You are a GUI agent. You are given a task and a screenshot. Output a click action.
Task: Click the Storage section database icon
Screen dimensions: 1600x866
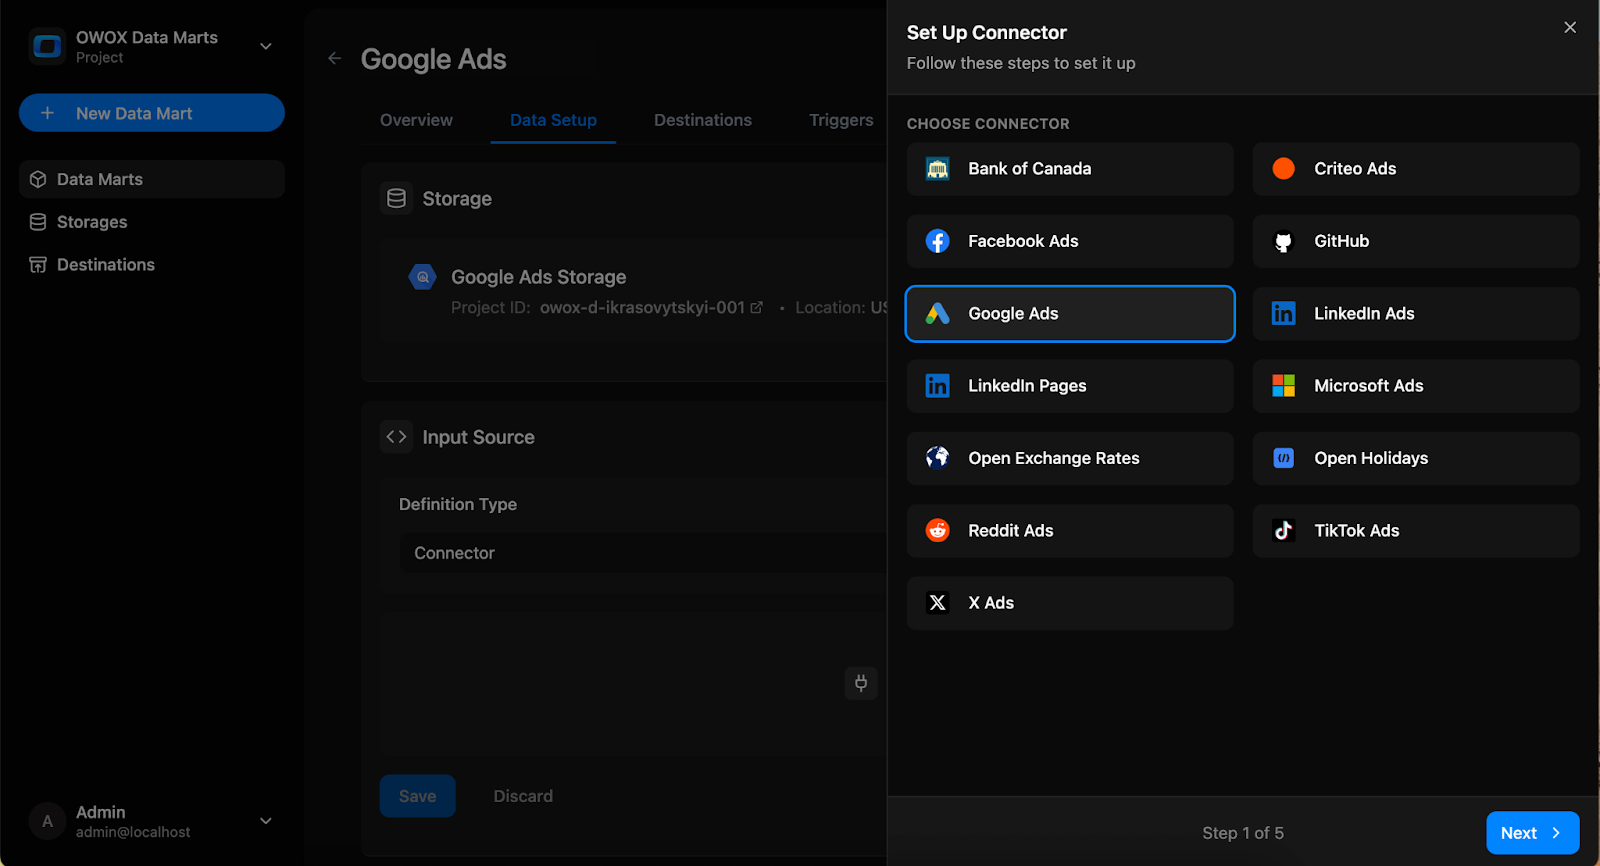tap(396, 198)
